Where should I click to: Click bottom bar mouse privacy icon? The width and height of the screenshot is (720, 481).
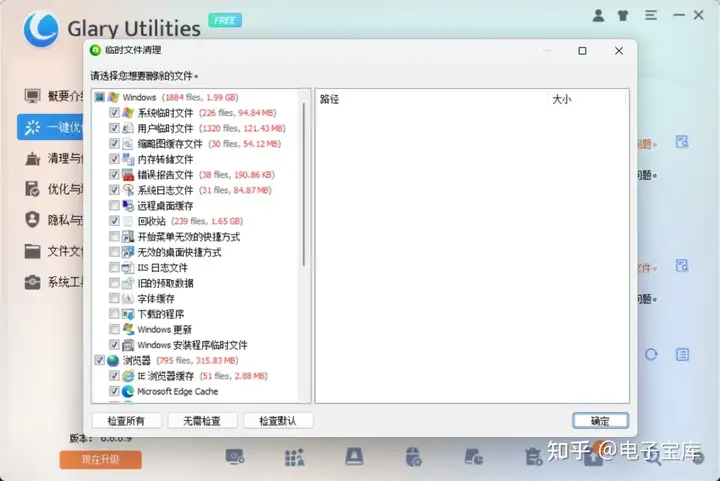[x=414, y=457]
